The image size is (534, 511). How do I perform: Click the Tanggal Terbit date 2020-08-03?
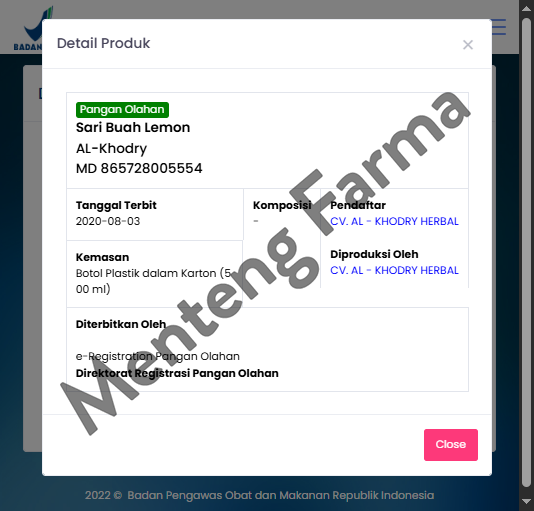tap(108, 221)
